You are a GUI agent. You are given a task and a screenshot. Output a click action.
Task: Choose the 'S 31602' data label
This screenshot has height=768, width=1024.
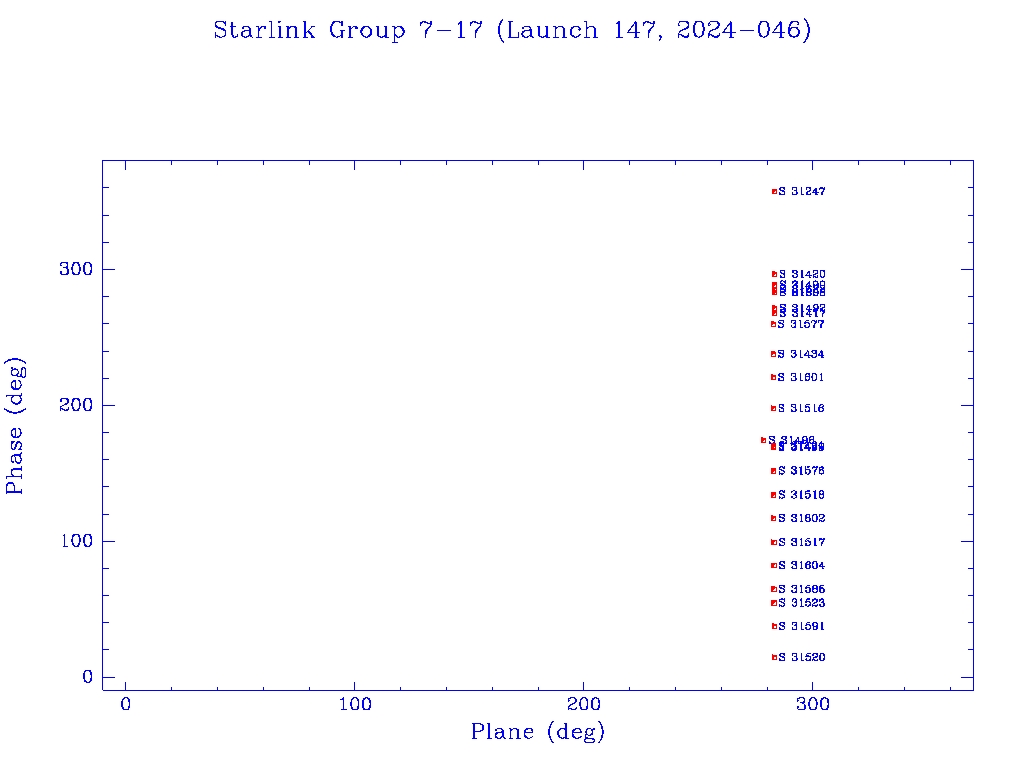(801, 518)
